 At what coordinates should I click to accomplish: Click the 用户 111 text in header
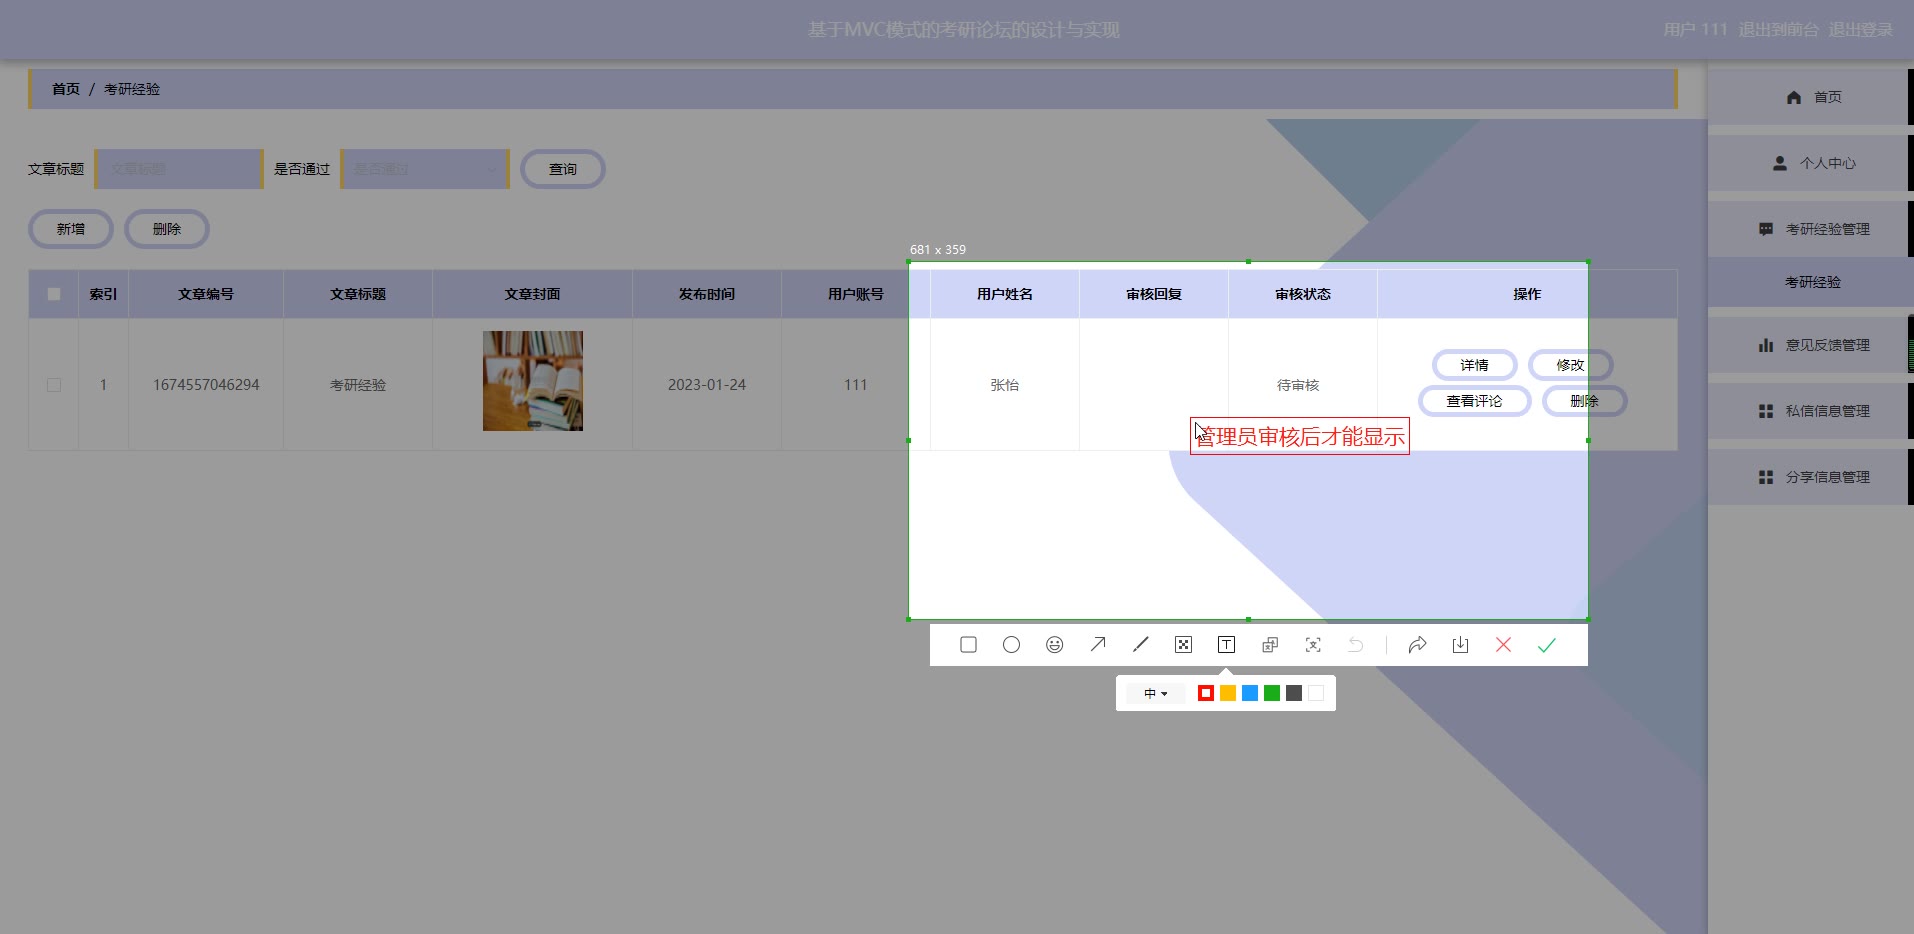click(1696, 30)
